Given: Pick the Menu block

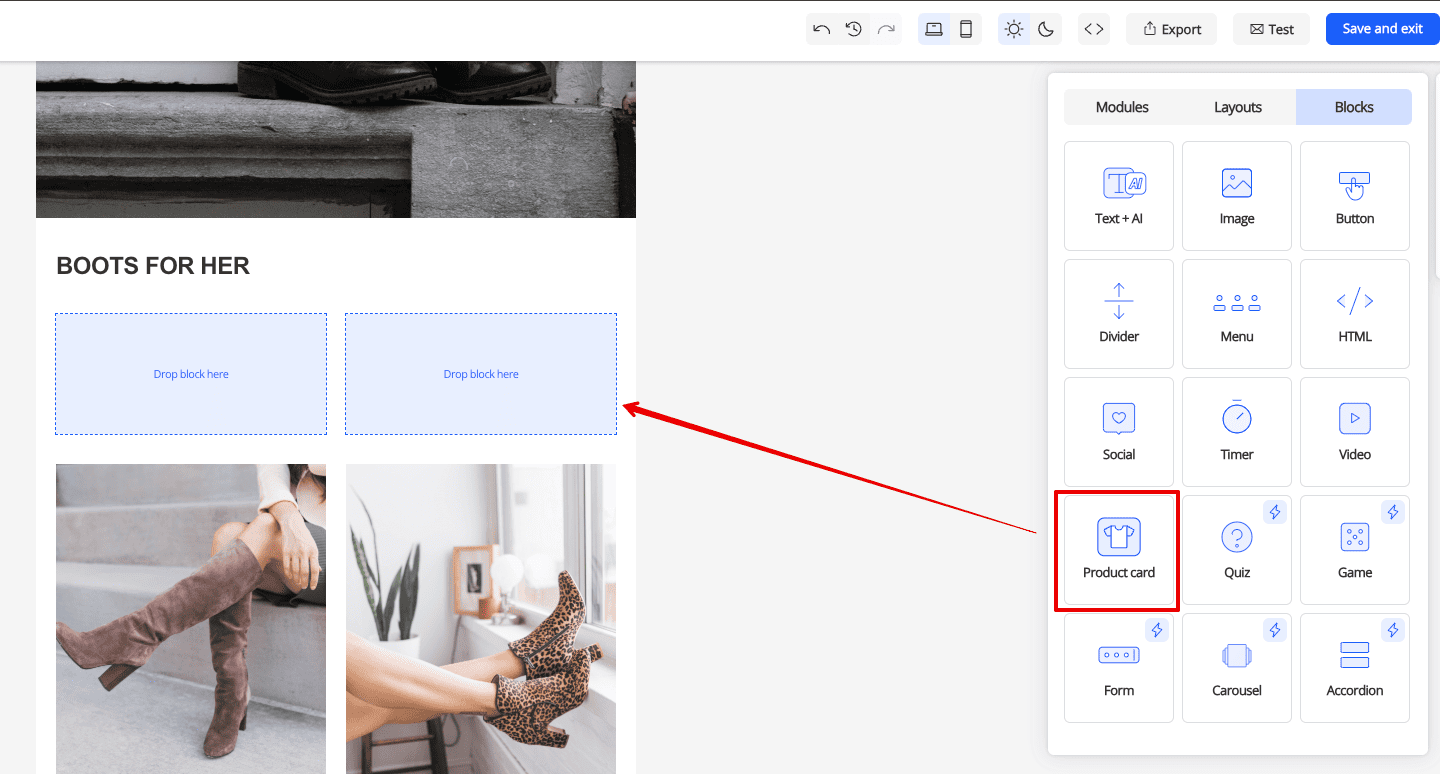Looking at the screenshot, I should 1237,314.
